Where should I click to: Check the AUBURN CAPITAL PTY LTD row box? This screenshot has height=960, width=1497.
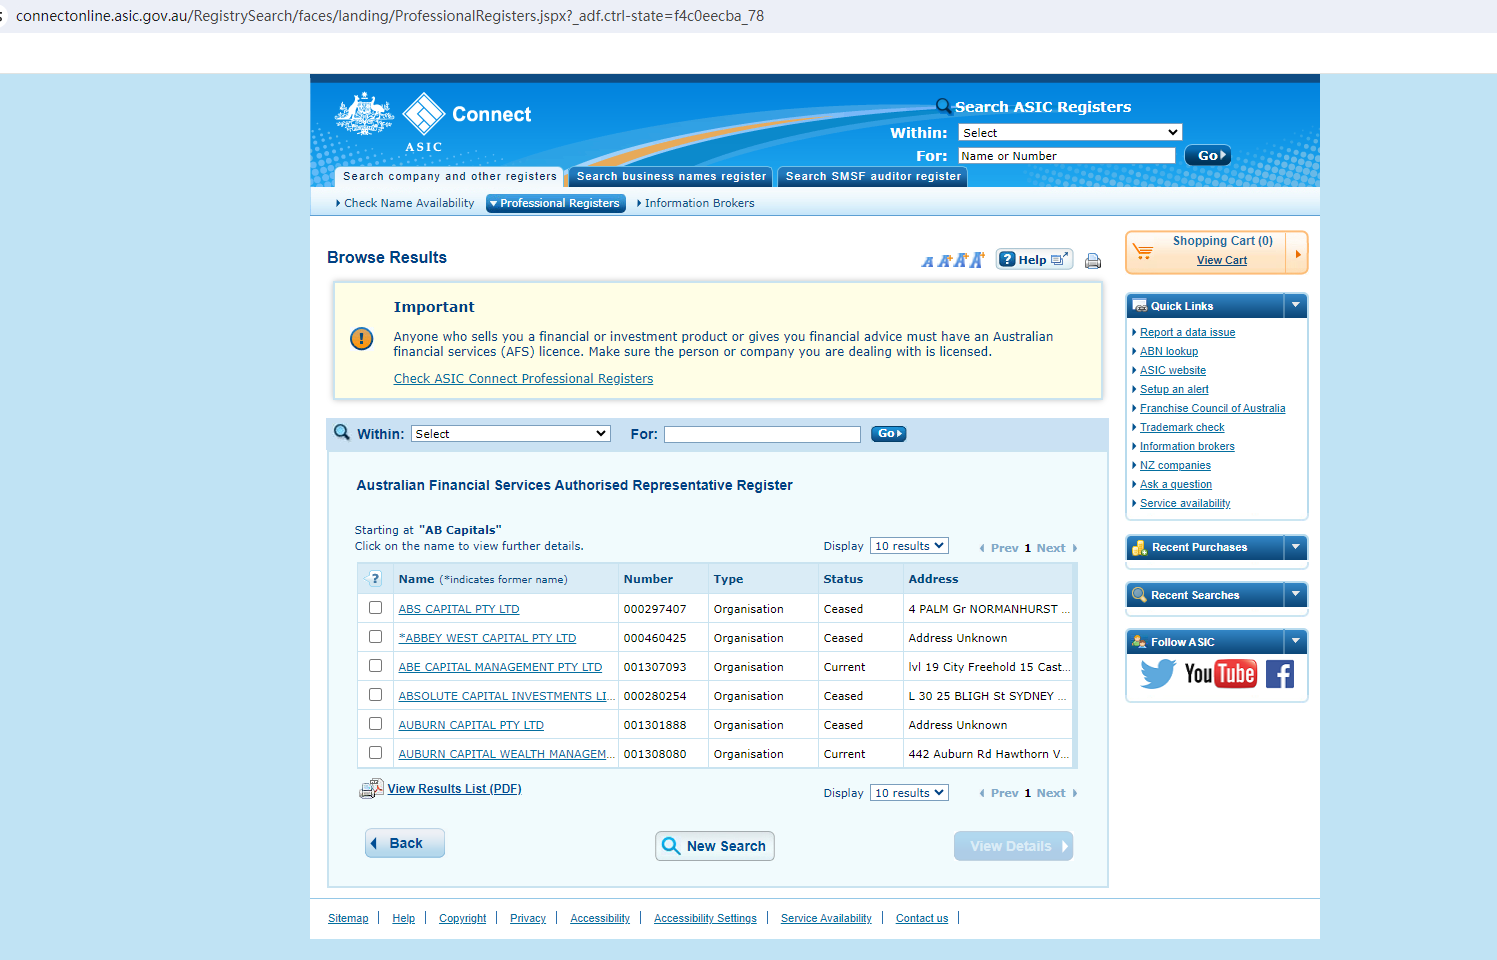(375, 724)
